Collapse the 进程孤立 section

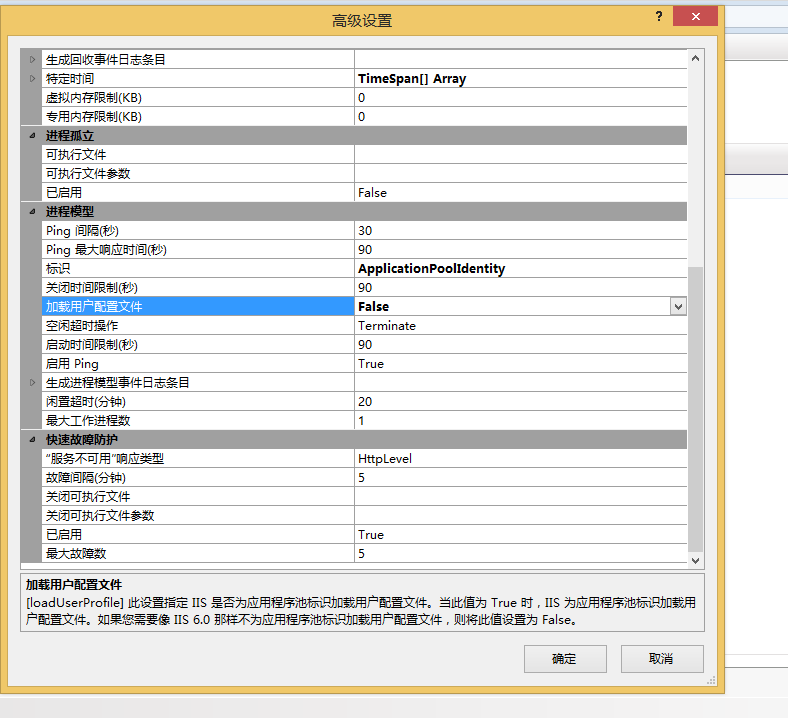(32, 136)
